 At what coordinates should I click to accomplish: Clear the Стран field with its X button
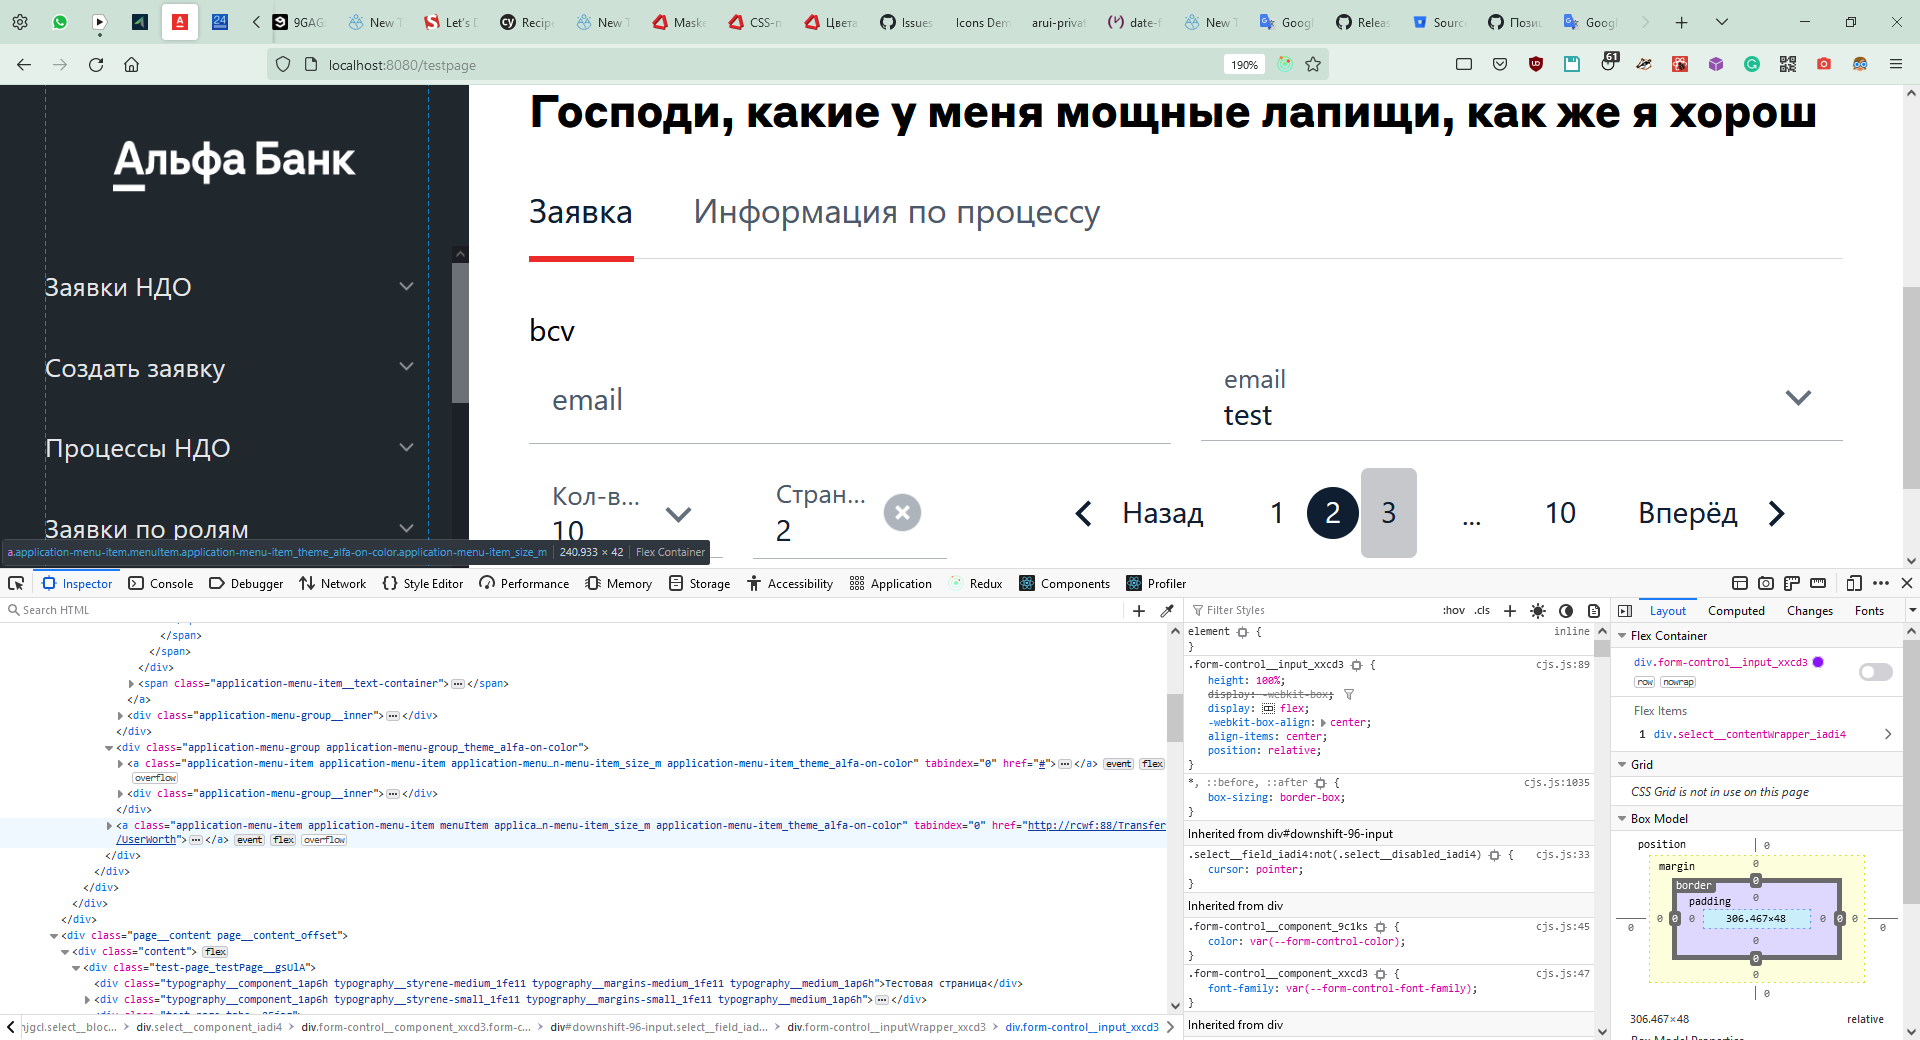(902, 512)
